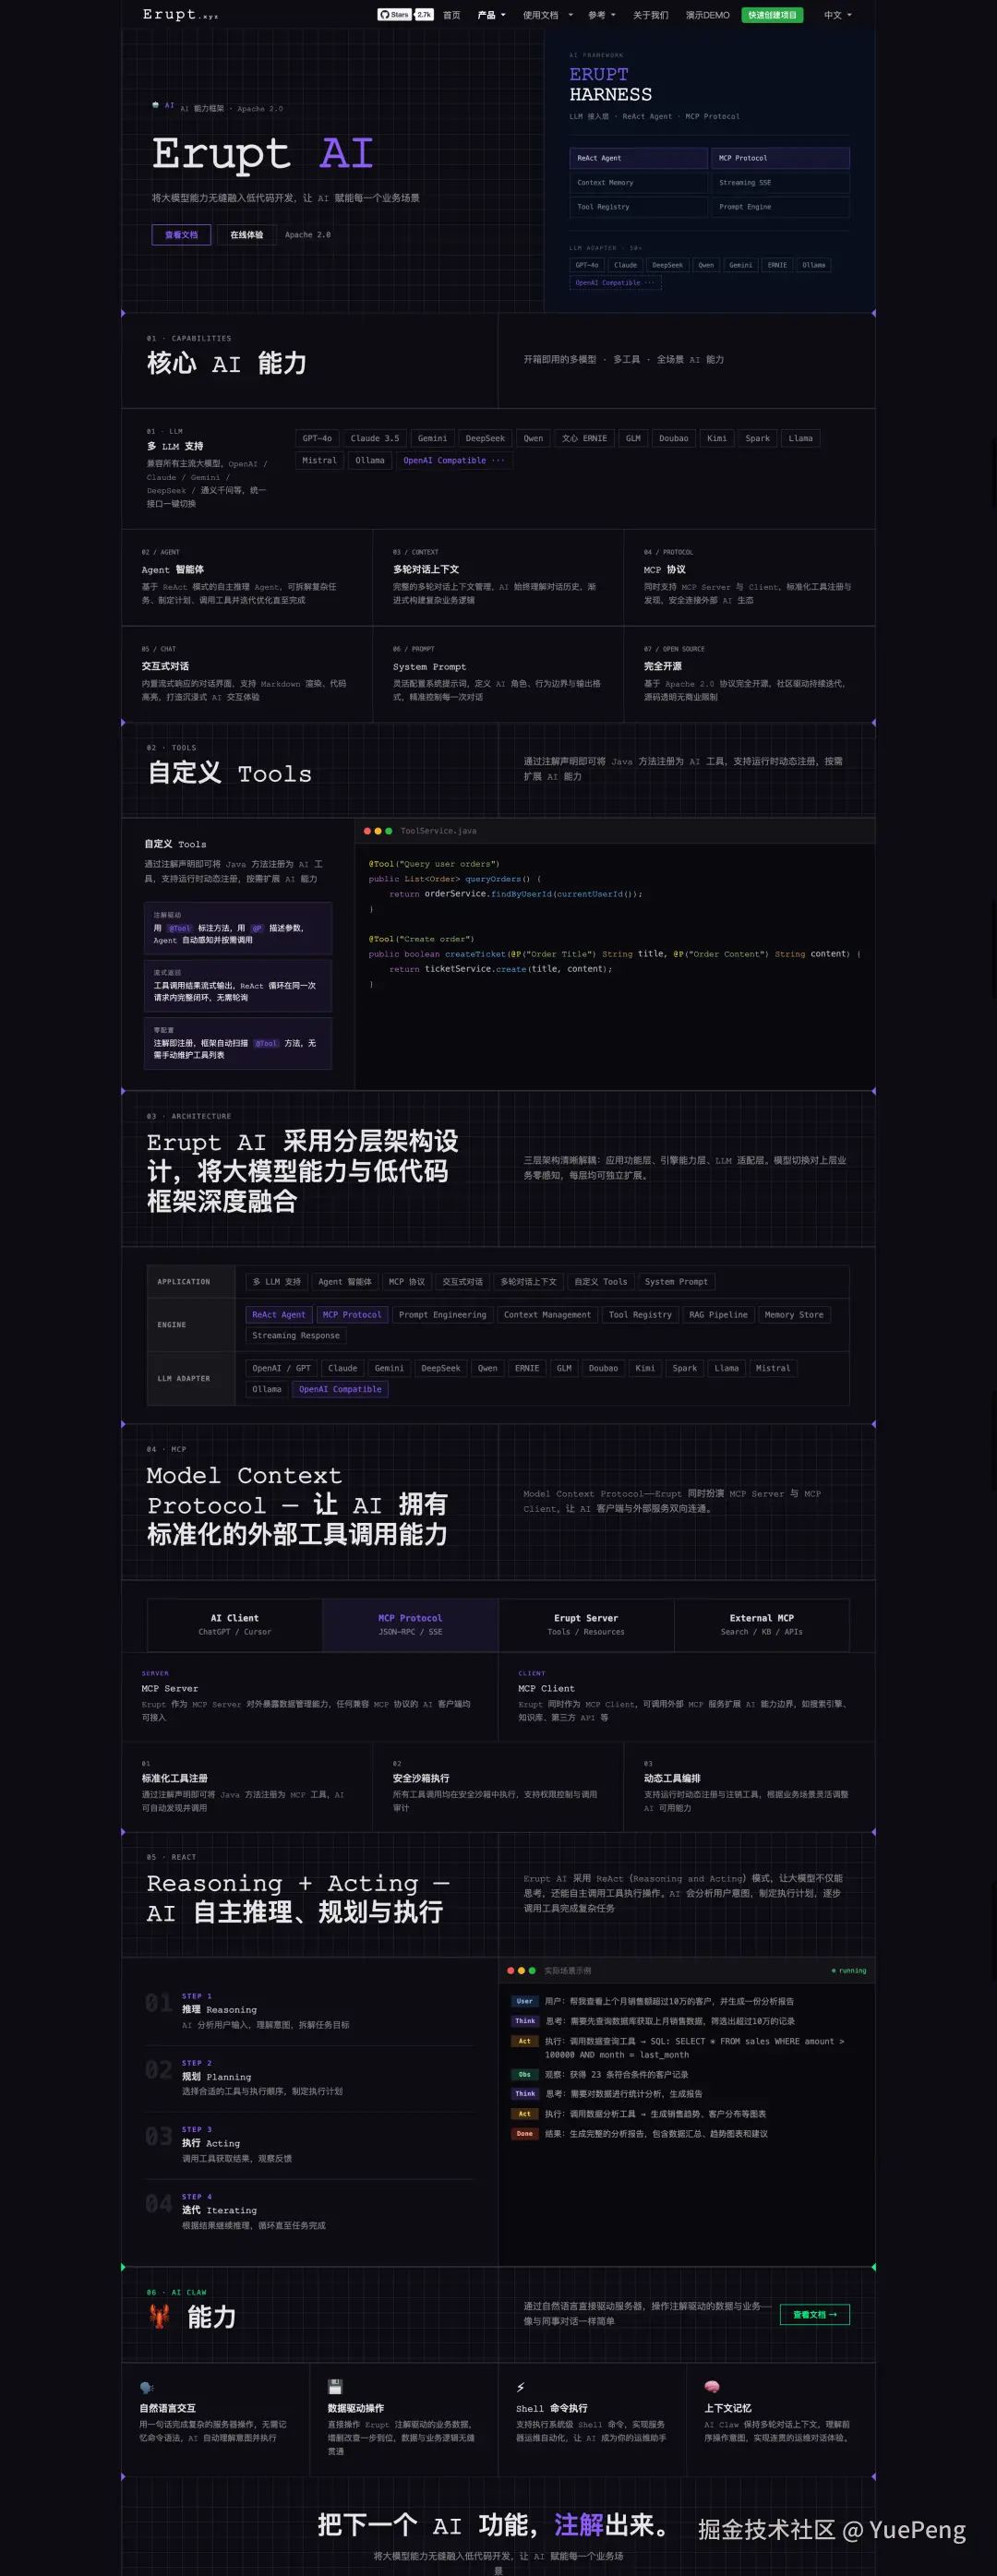Click RAG Pipeline tag in ENGINE row
Image resolution: width=997 pixels, height=2576 pixels.
718,1315
